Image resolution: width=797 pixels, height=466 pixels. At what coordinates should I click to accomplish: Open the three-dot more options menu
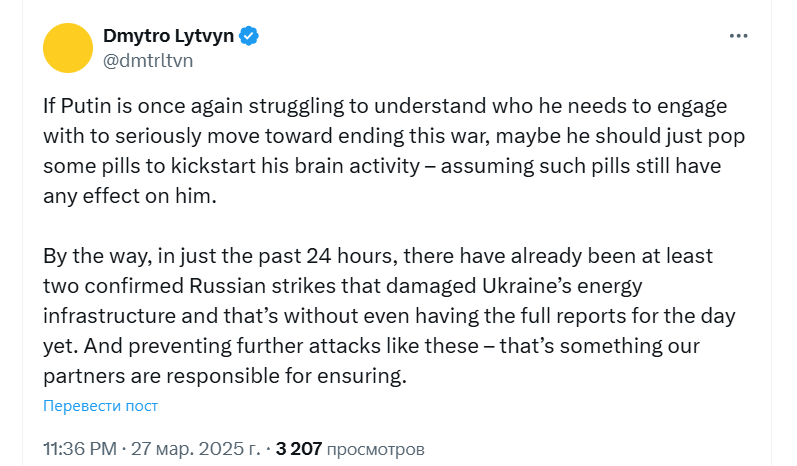738,36
